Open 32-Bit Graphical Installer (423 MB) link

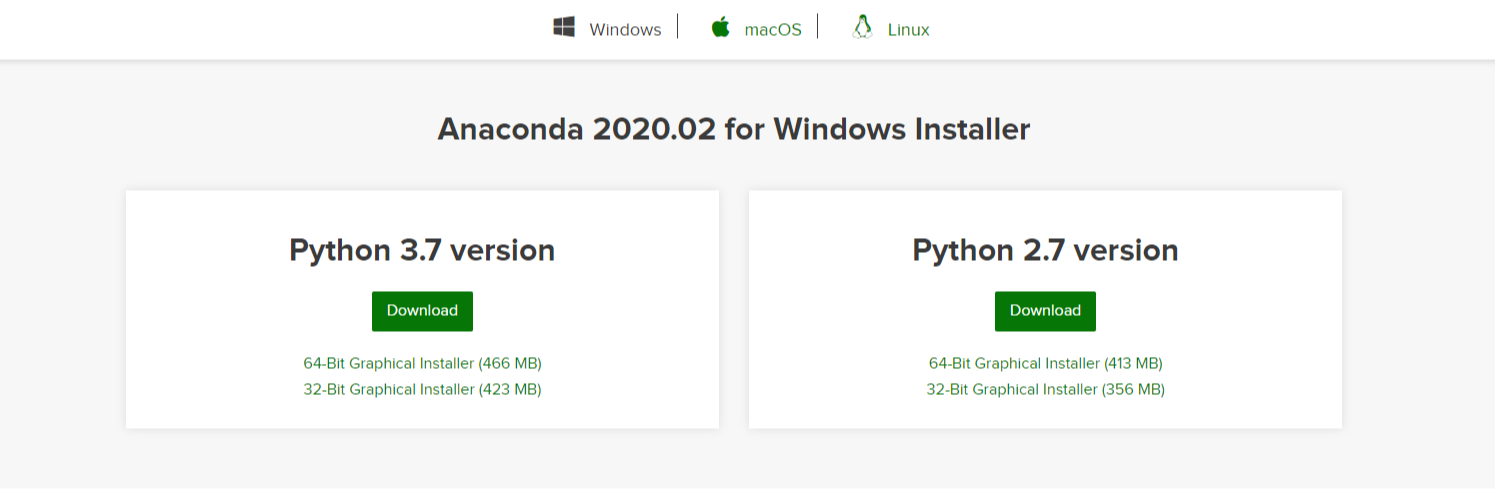pos(422,389)
